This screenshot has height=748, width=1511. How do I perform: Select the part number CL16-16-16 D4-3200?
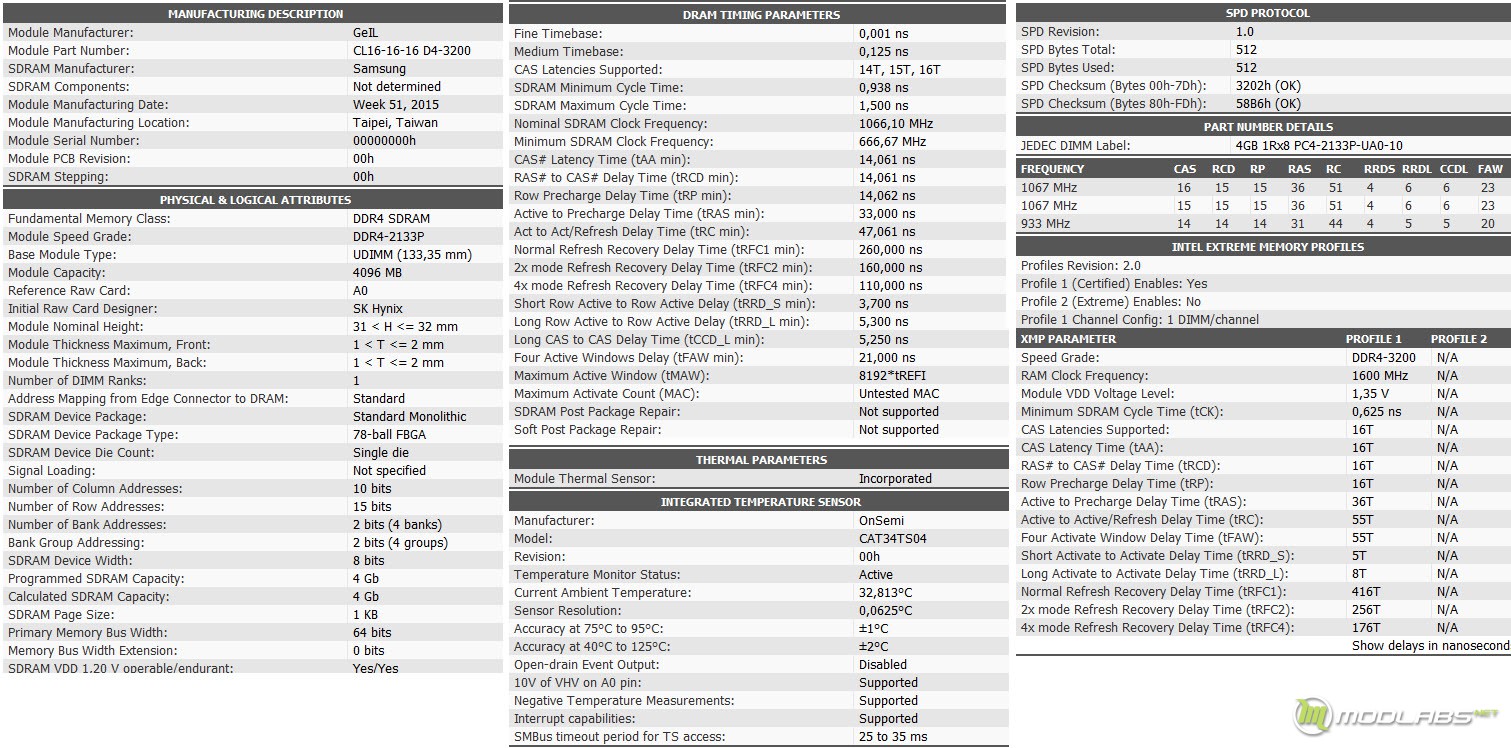coord(412,51)
